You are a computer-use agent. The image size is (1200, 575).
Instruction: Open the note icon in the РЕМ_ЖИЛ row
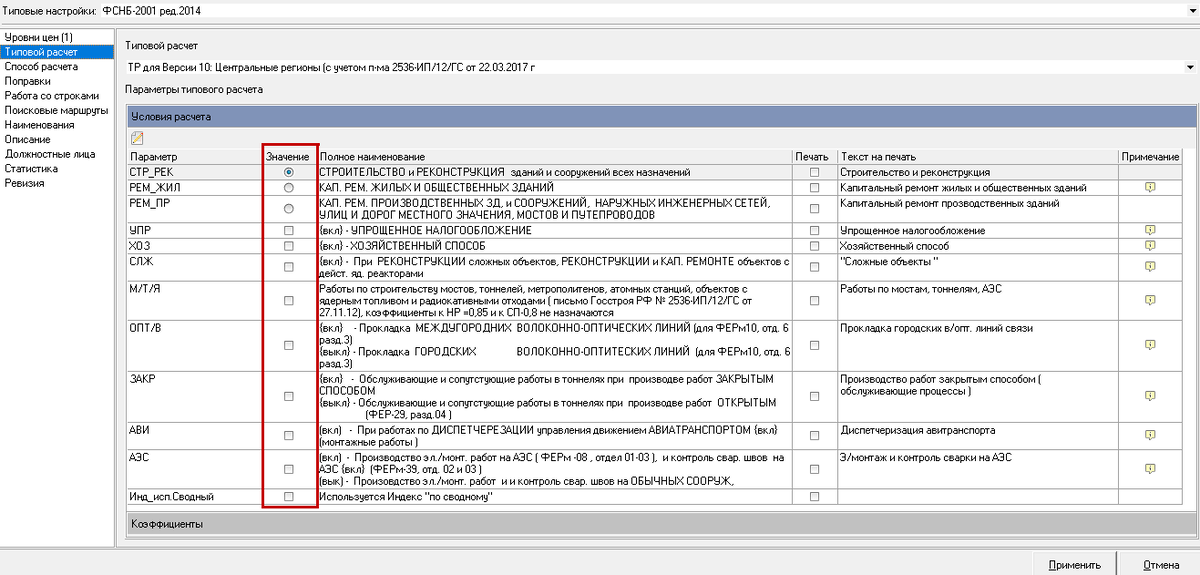[1150, 188]
